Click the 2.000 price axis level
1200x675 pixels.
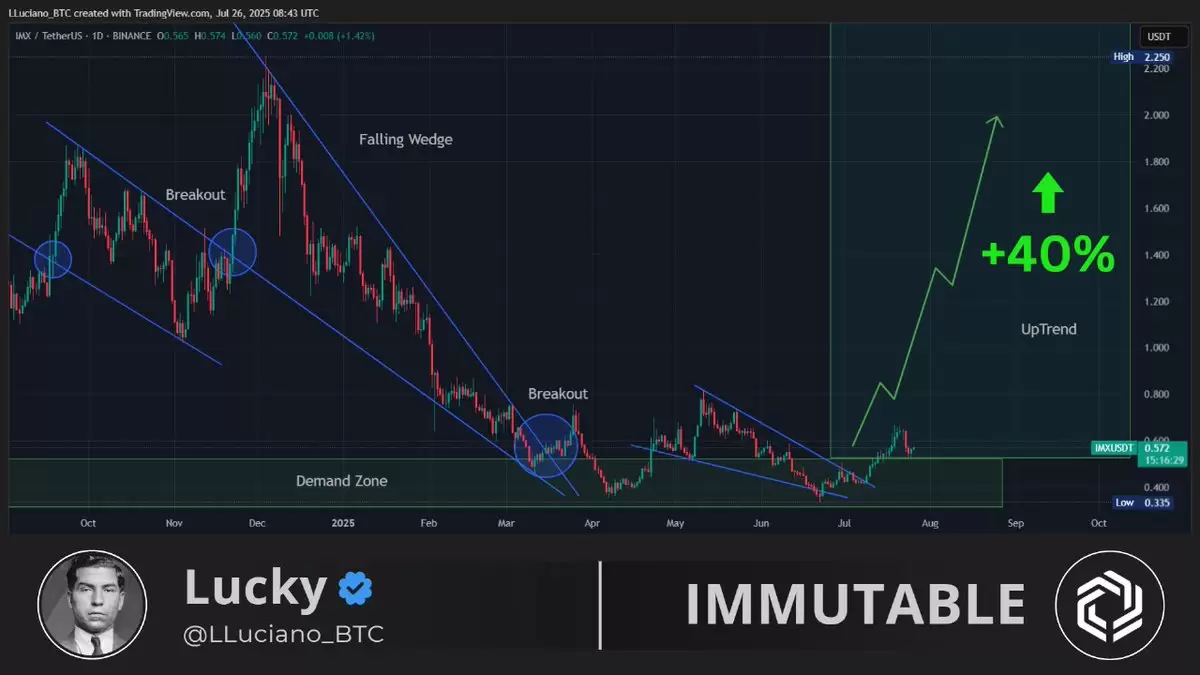(1158, 116)
